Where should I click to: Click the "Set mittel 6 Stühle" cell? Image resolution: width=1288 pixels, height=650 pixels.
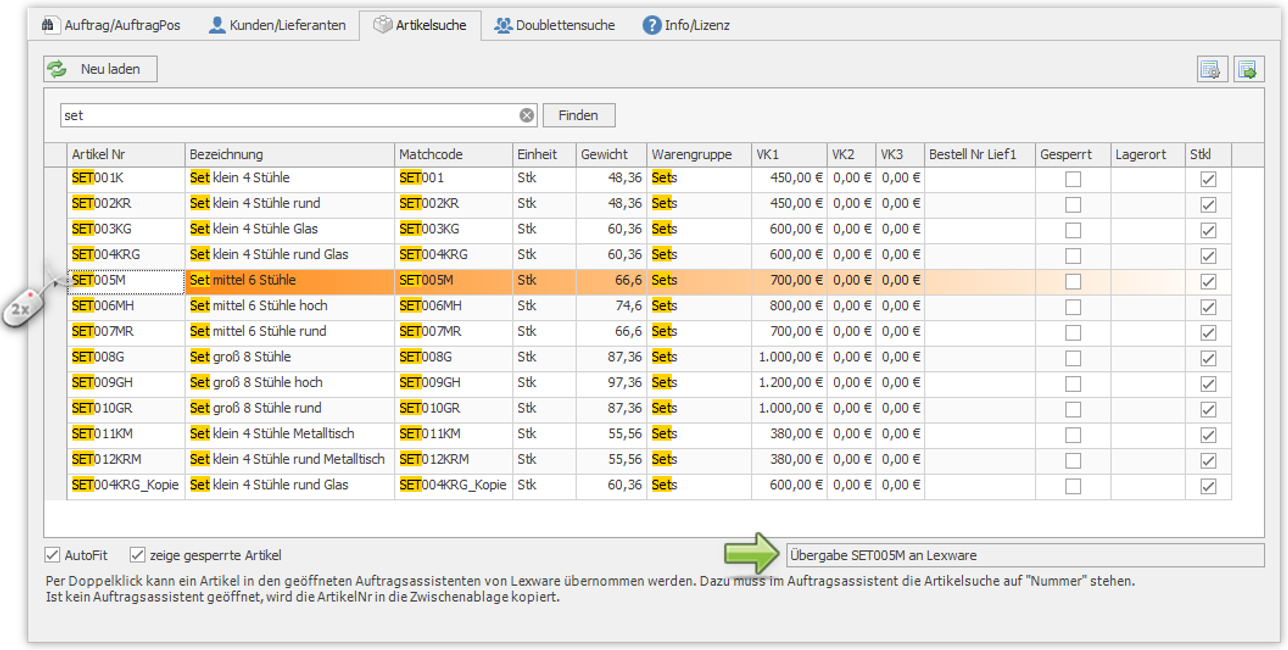pos(290,281)
